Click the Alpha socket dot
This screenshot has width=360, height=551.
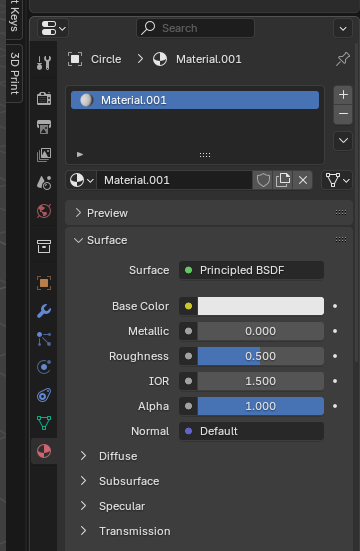point(188,406)
